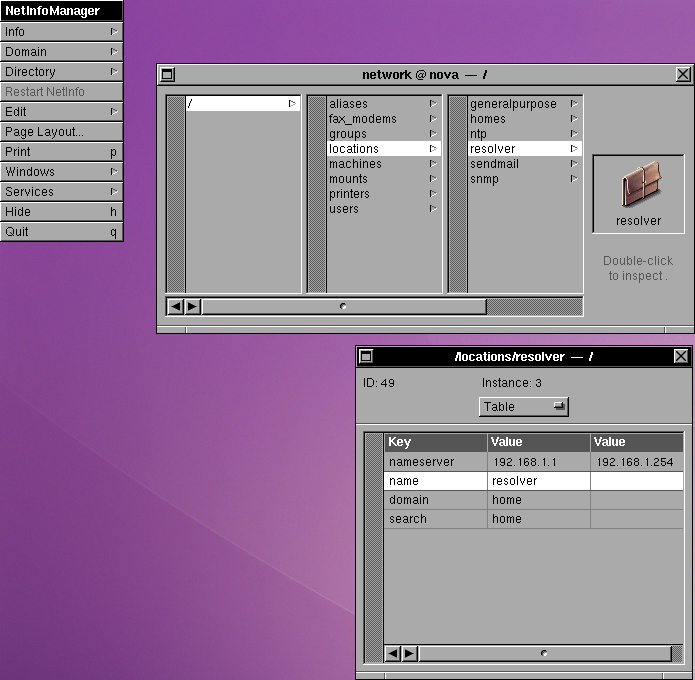This screenshot has height=680, width=695.
Task: Click right scroll arrow in browser window
Action: [x=192, y=307]
